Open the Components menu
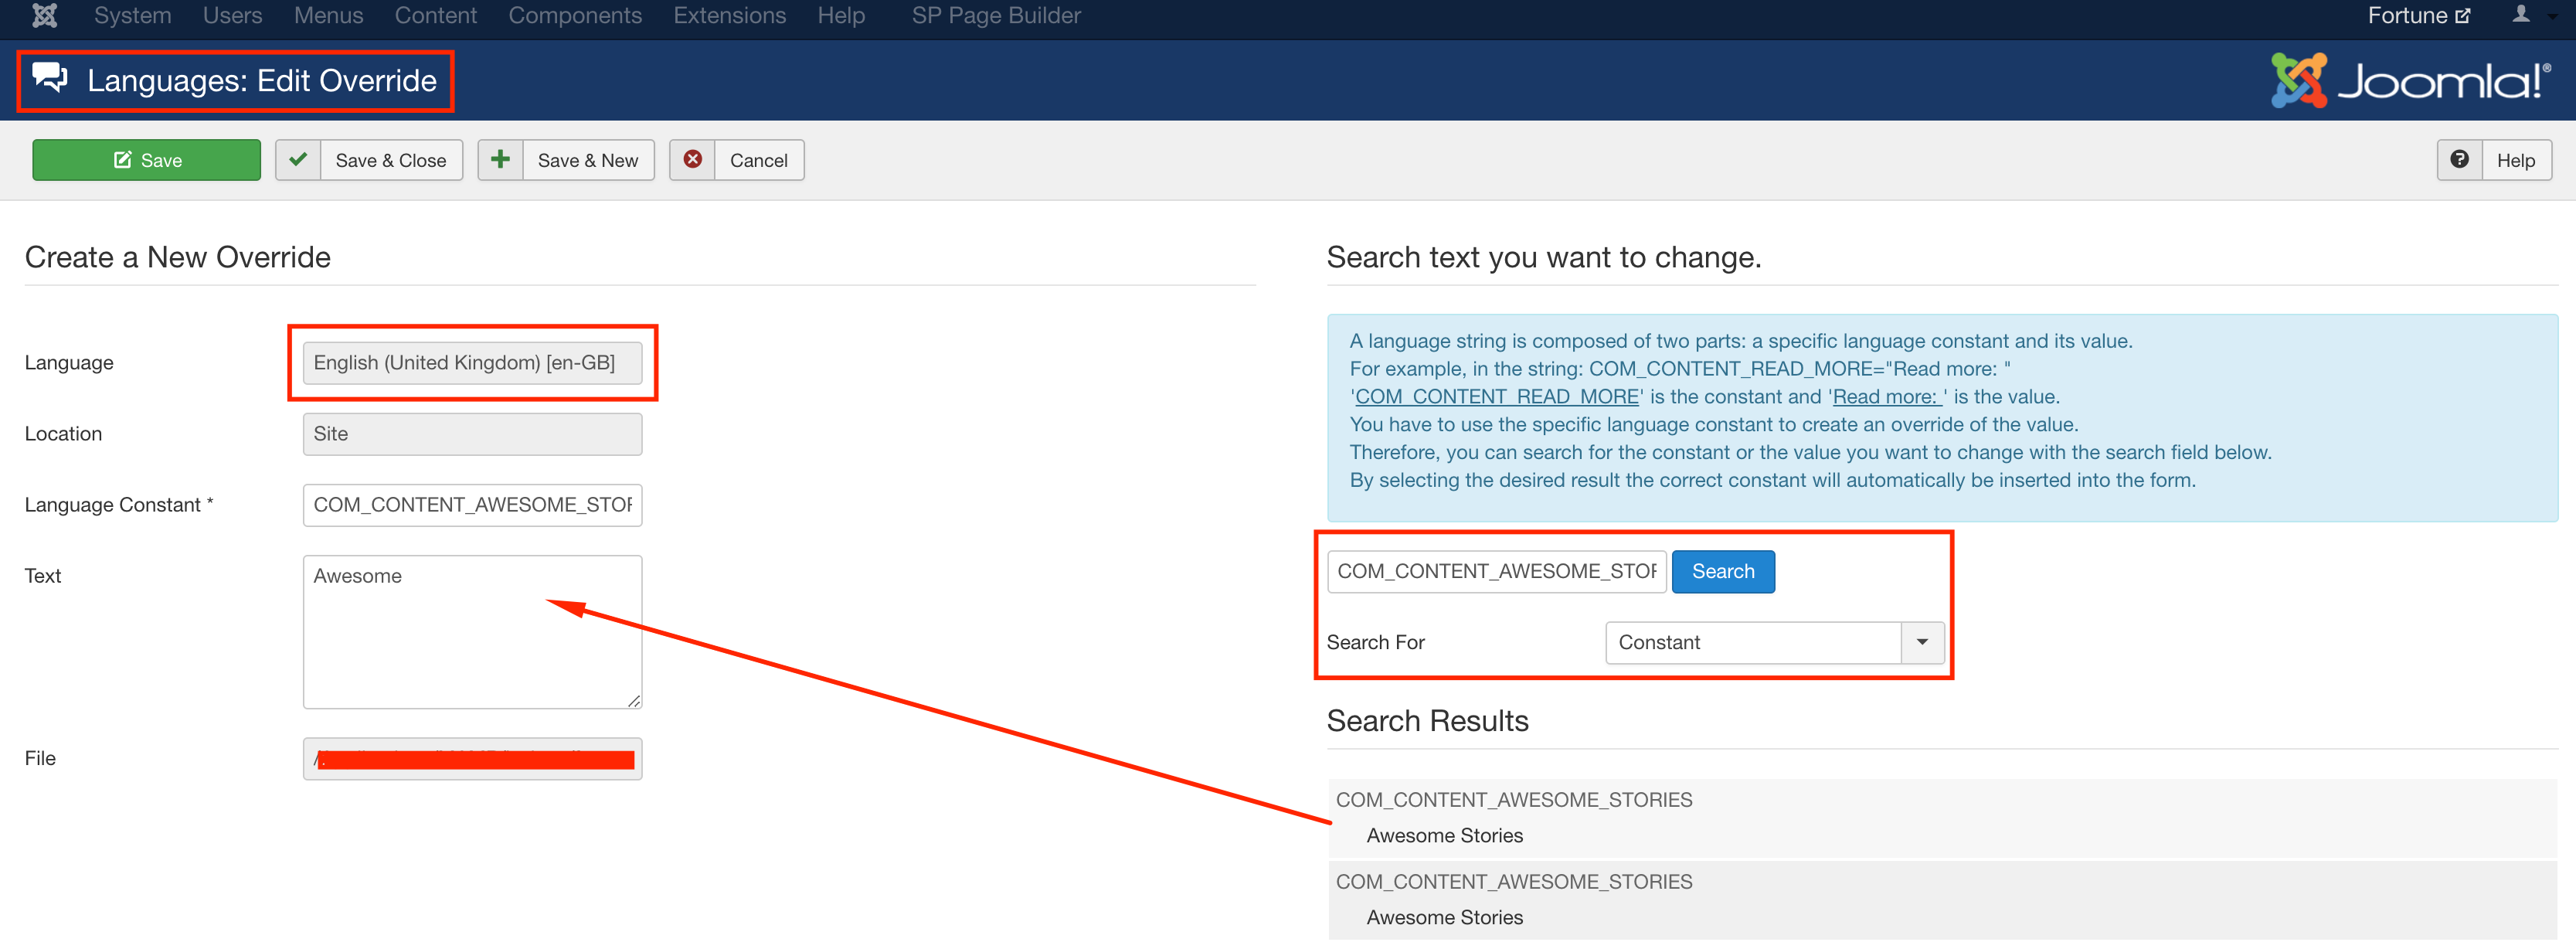The image size is (2576, 949). (574, 15)
